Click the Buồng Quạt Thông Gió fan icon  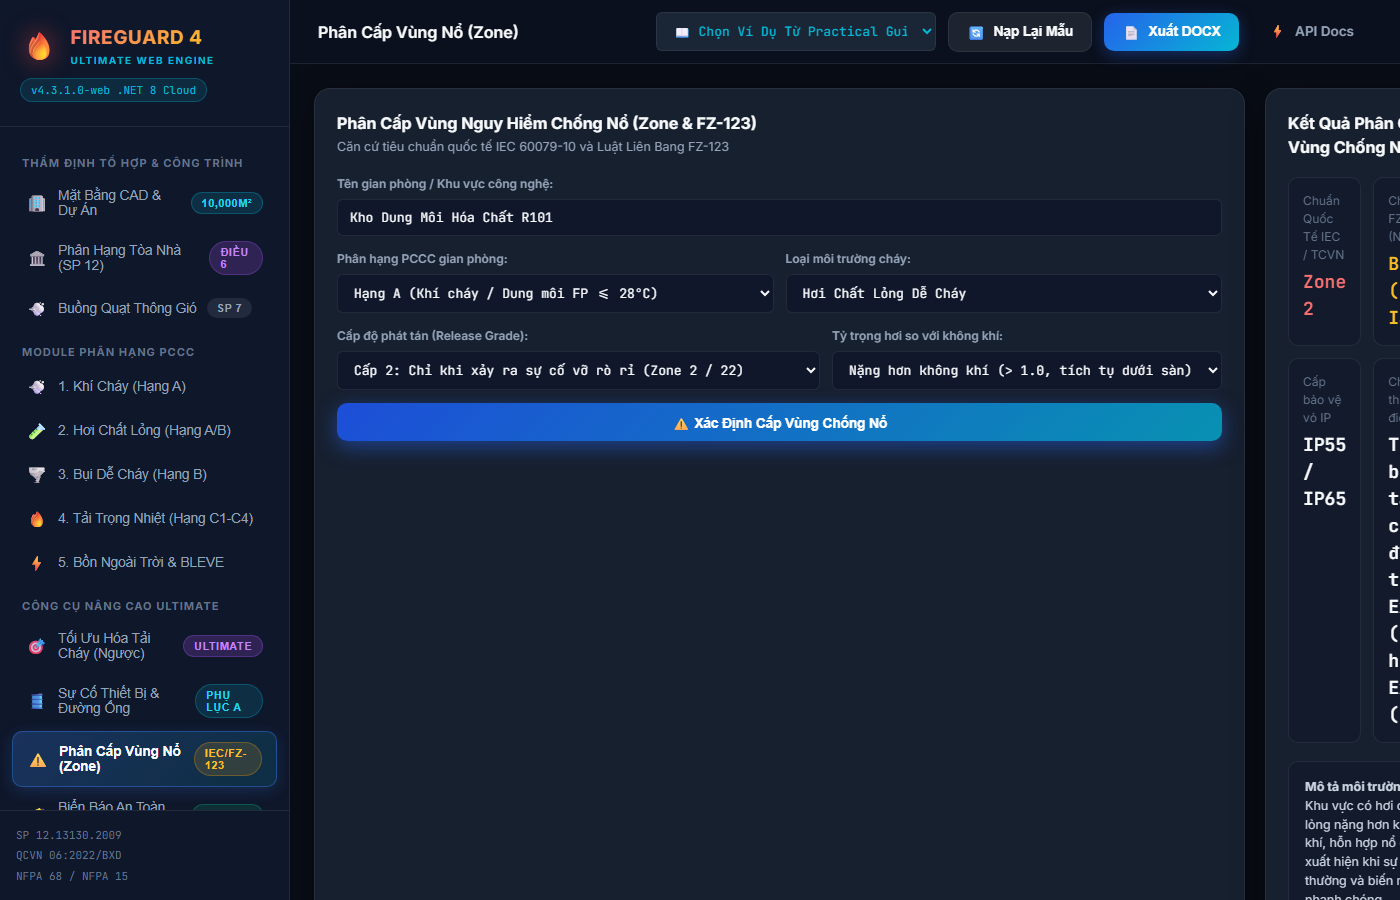click(x=37, y=308)
